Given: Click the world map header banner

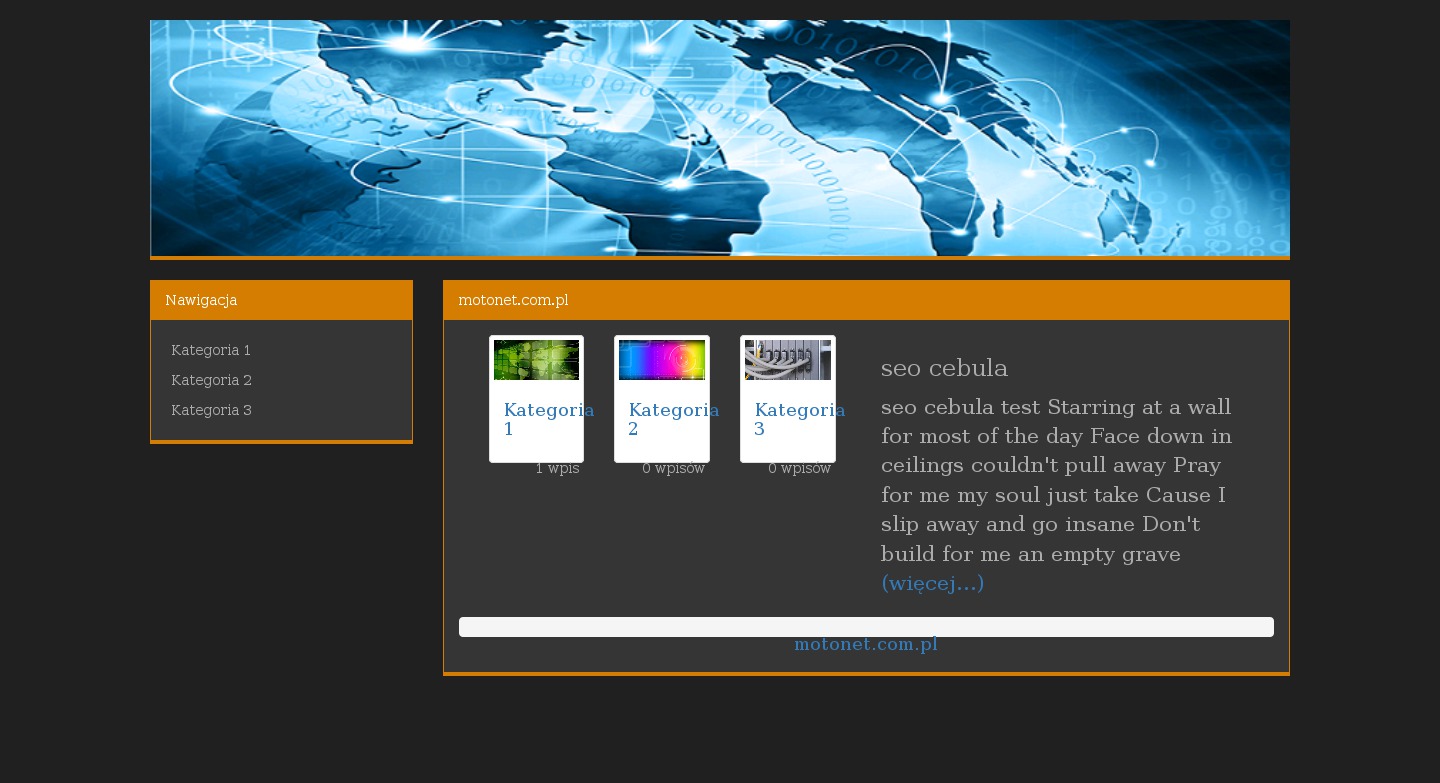Looking at the screenshot, I should click(720, 138).
